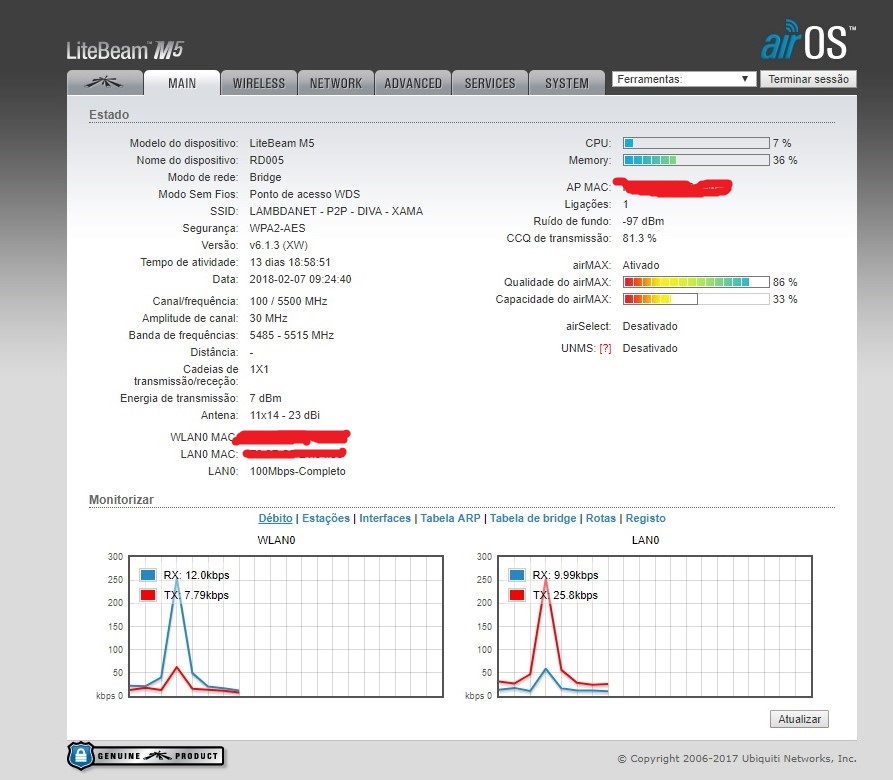Open the Débito monitor link
The width and height of the screenshot is (893, 780).
point(275,518)
